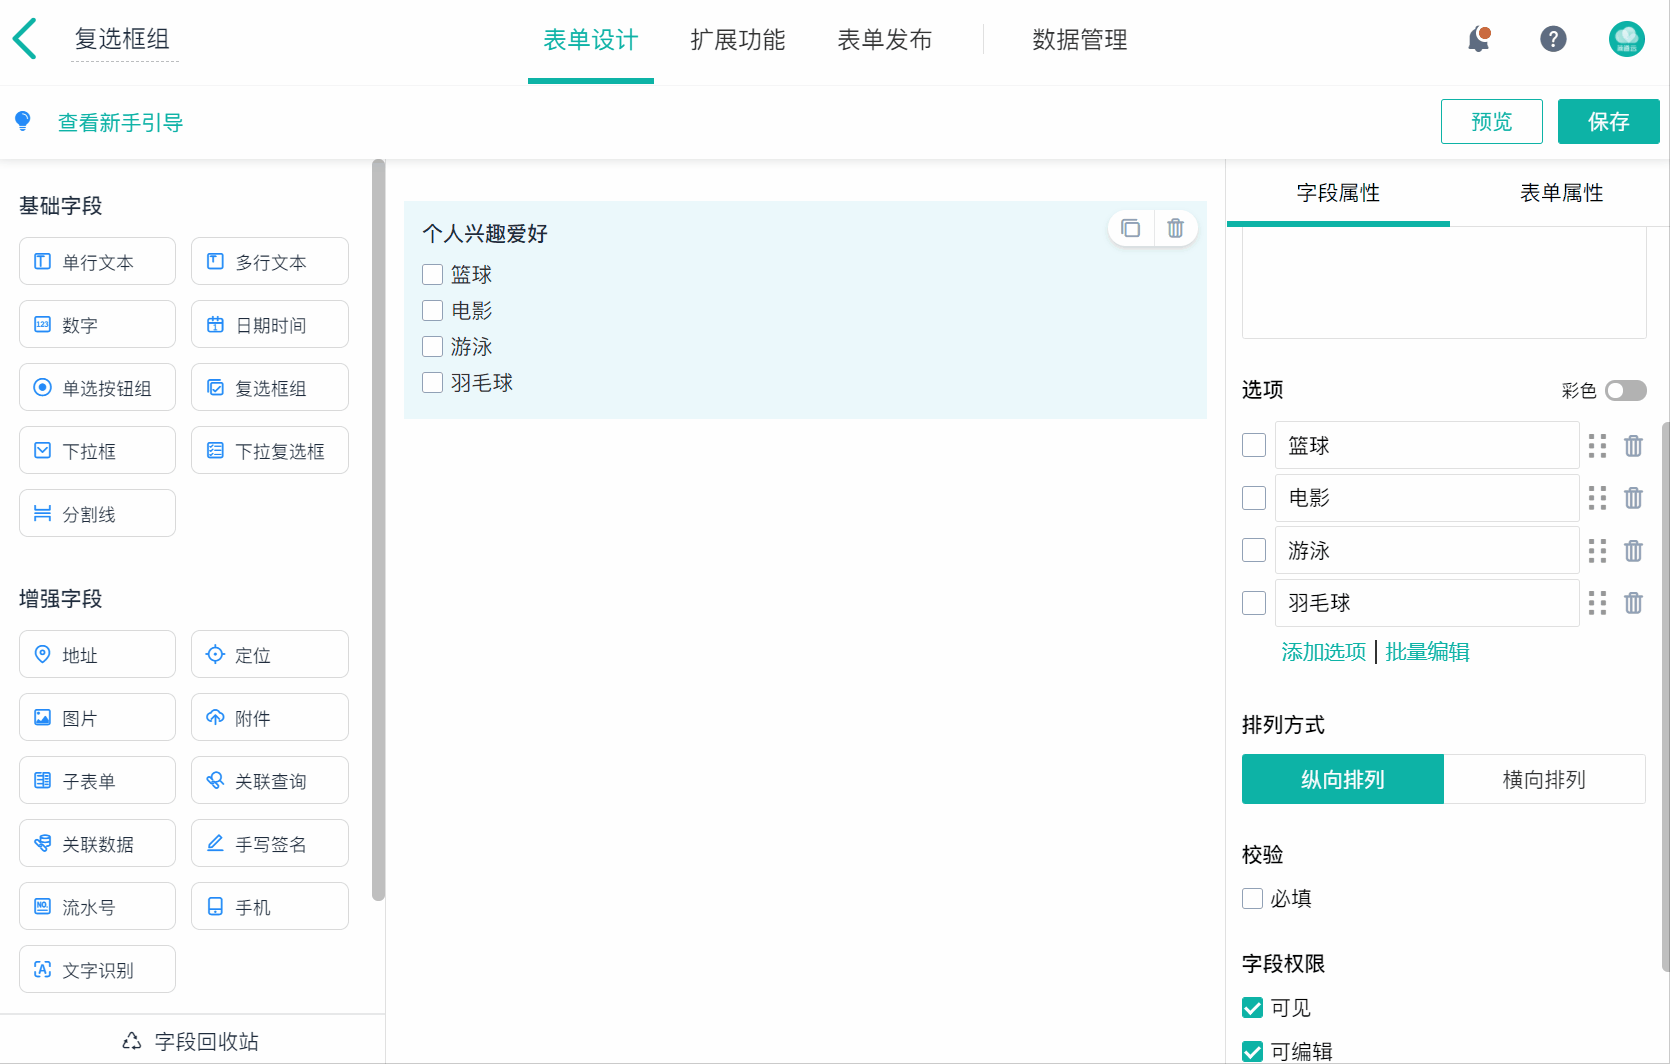
Task: Open the 字段回收站 recycle bin
Action: 191,1041
